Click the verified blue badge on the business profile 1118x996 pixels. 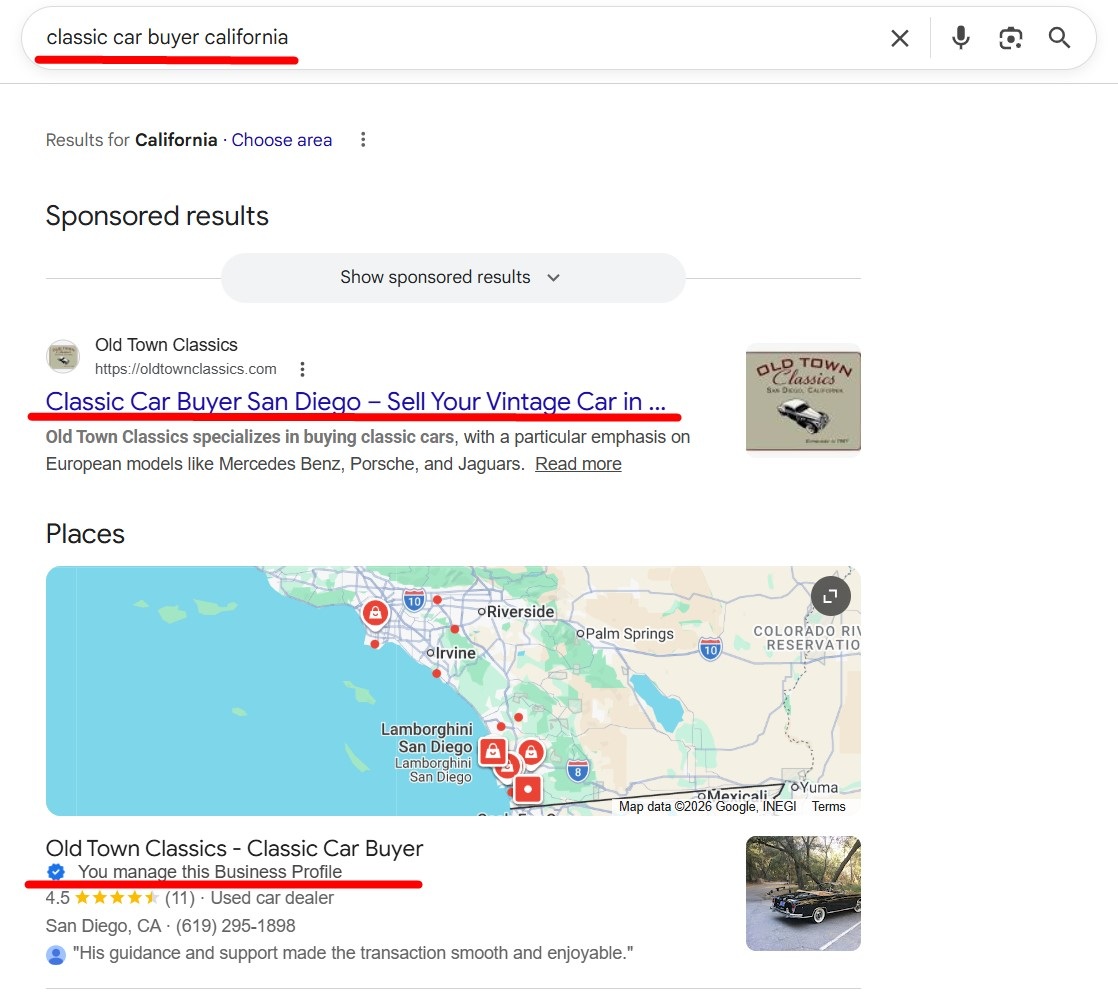point(56,872)
